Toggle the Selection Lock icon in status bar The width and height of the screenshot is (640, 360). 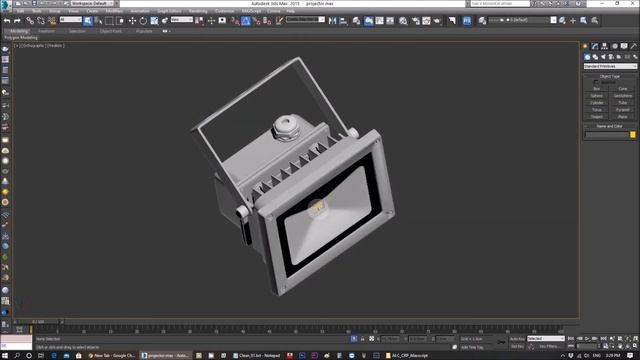362,339
